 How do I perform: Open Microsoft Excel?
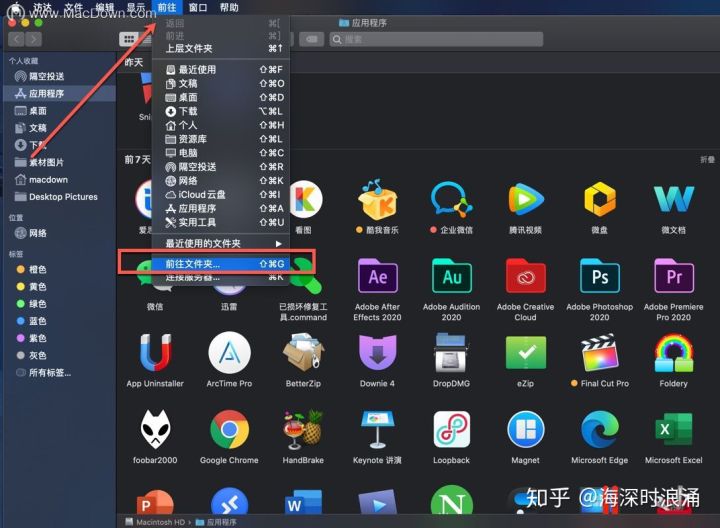pos(674,429)
